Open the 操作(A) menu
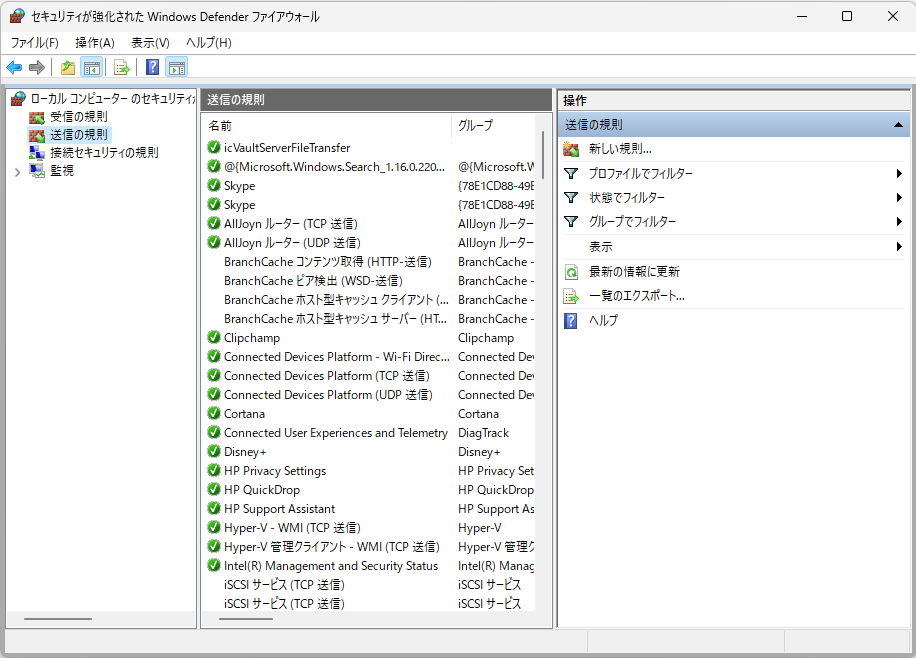This screenshot has width=916, height=658. click(x=95, y=43)
